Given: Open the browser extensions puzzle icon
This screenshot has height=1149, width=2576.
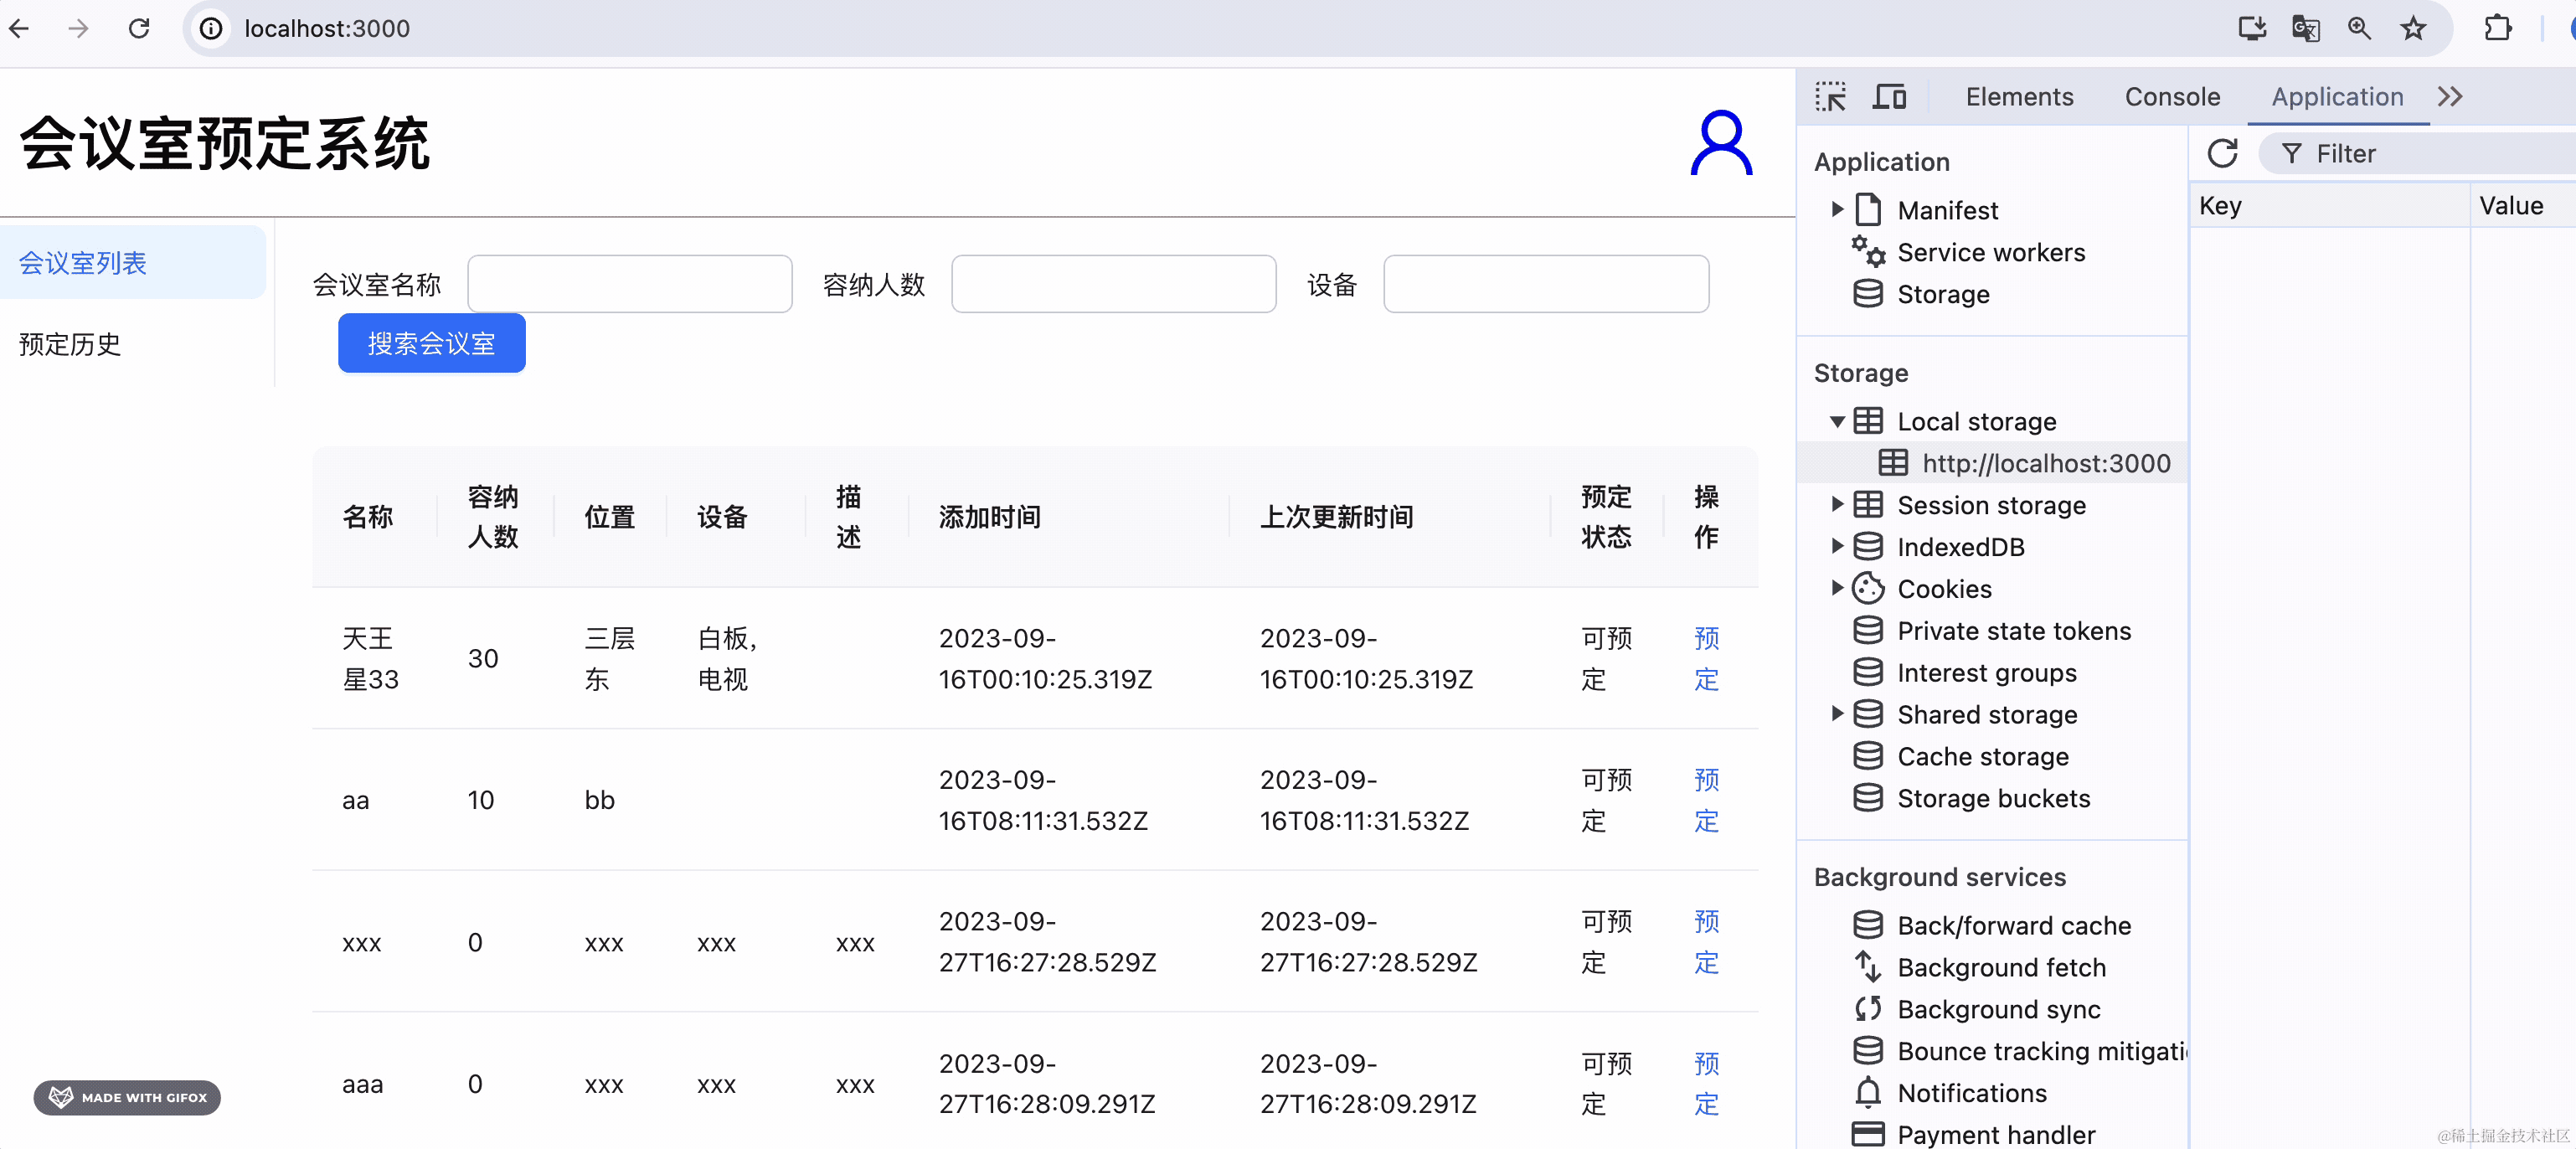Looking at the screenshot, I should coord(2497,28).
